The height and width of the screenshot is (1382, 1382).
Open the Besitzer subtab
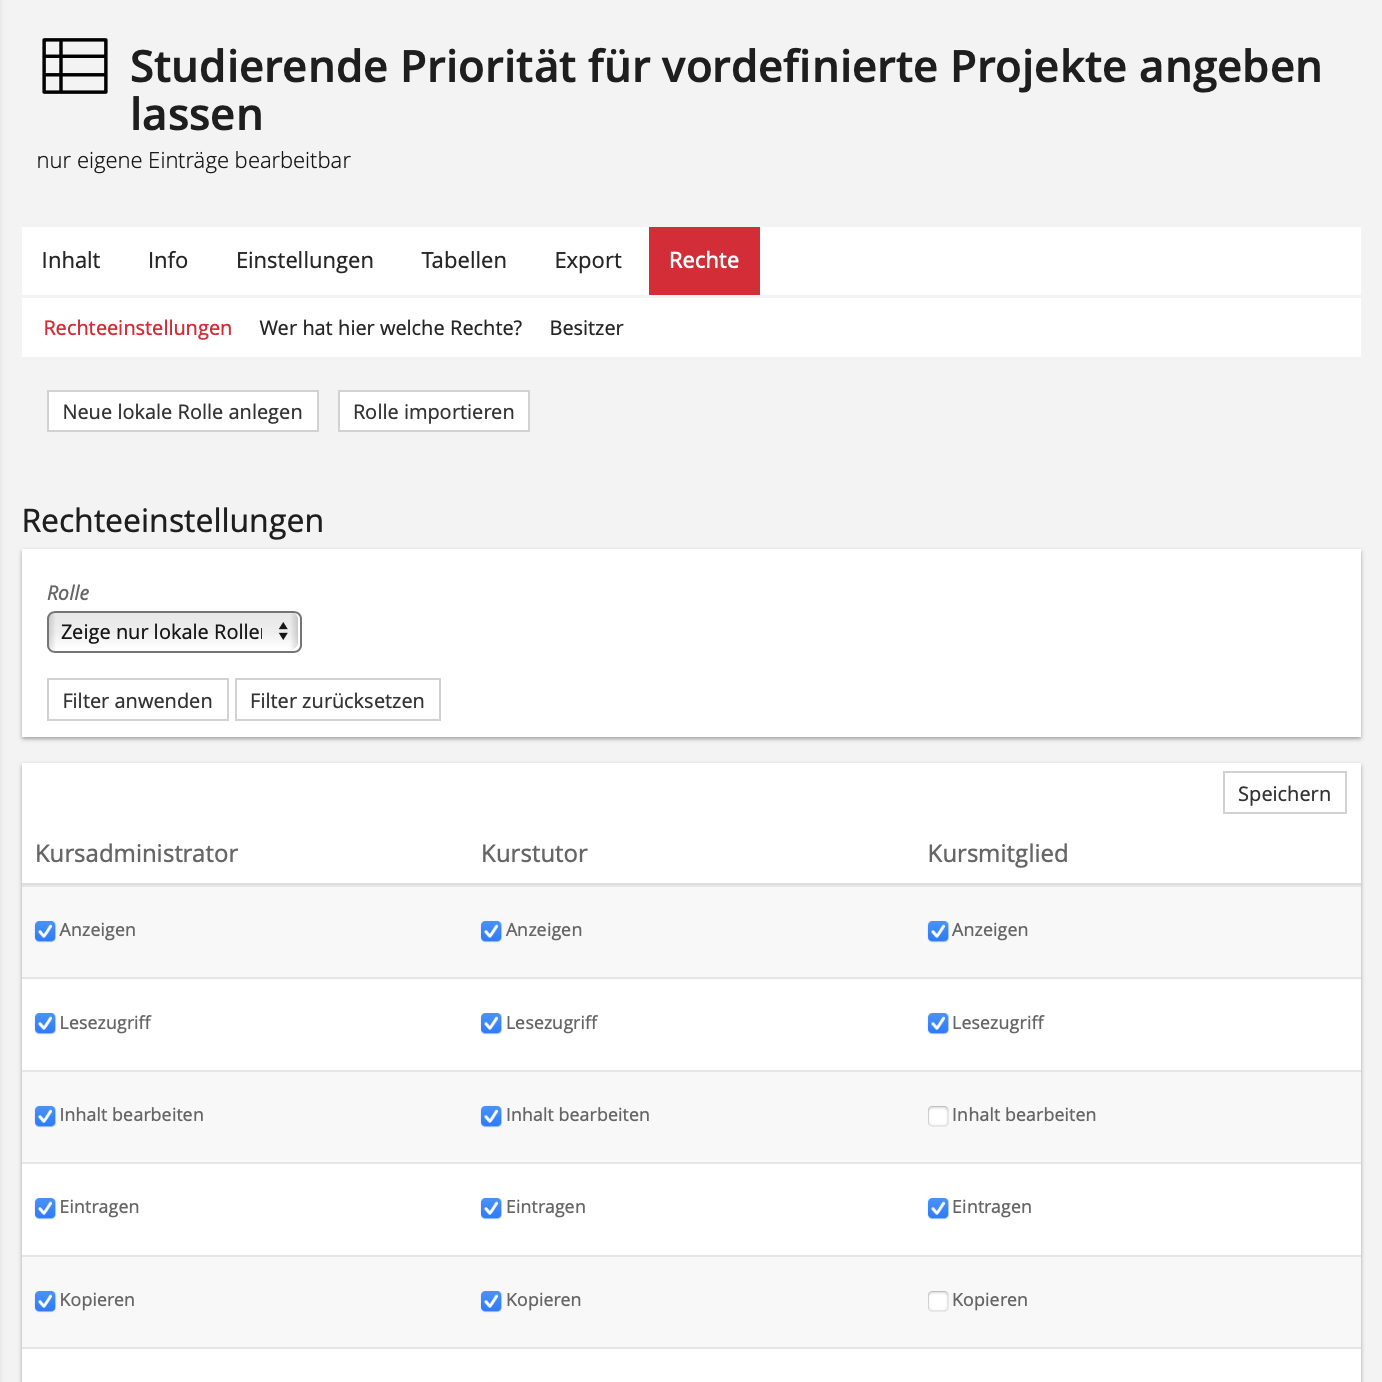(586, 328)
